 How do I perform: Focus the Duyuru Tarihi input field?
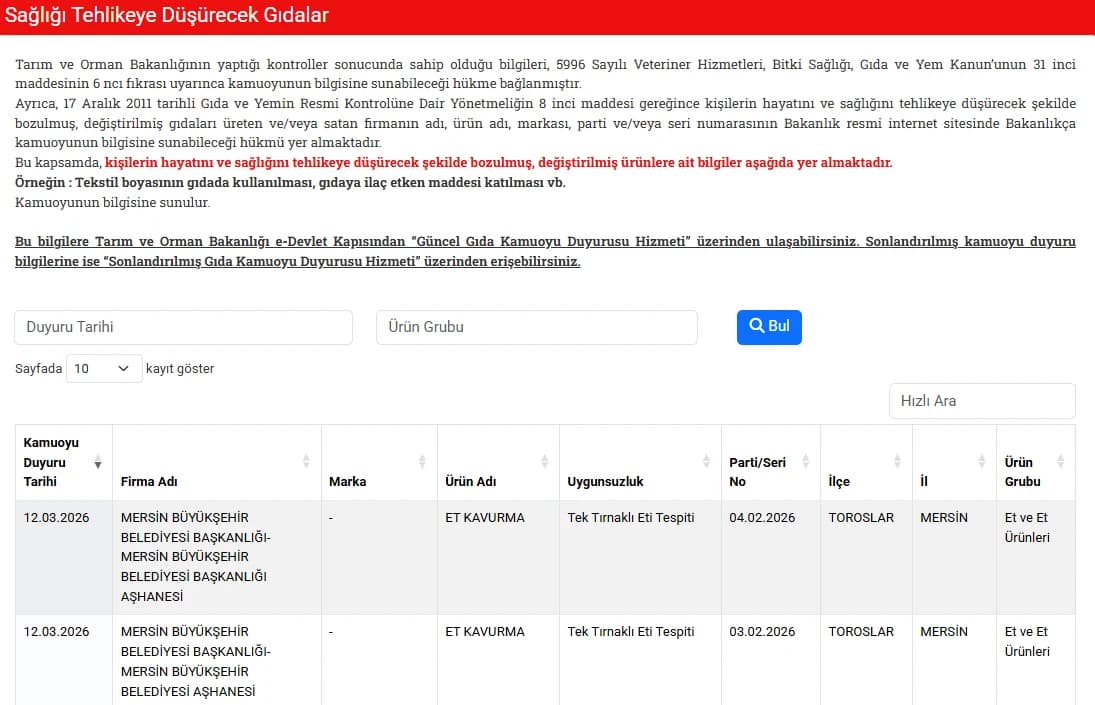coord(184,327)
